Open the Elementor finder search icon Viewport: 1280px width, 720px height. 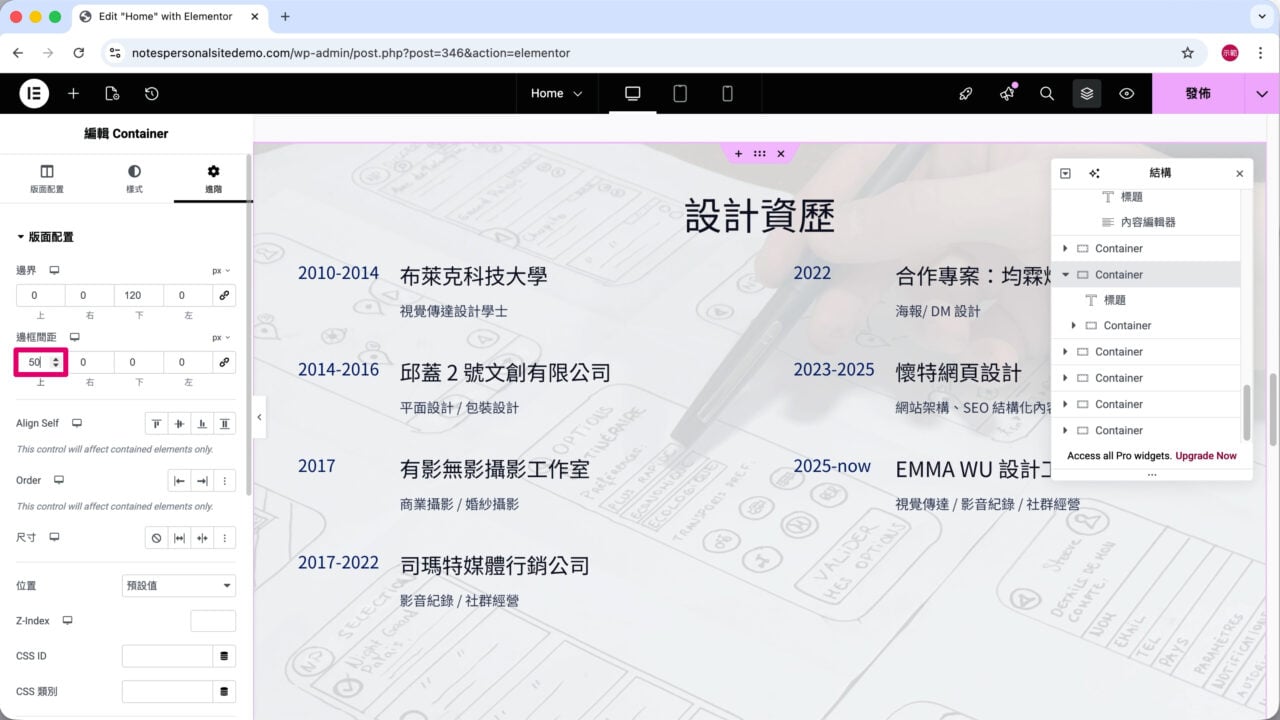point(1047,93)
